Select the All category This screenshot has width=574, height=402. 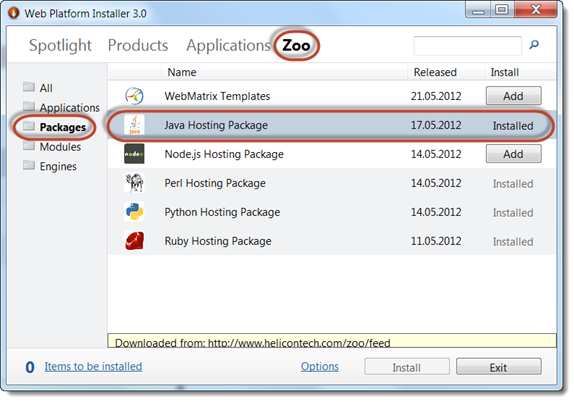pos(46,88)
